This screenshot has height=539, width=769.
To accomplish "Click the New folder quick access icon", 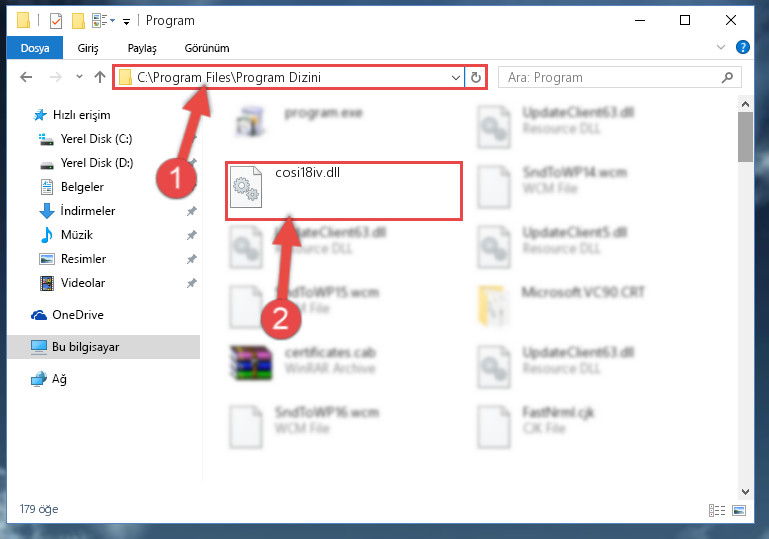I will pyautogui.click(x=78, y=21).
